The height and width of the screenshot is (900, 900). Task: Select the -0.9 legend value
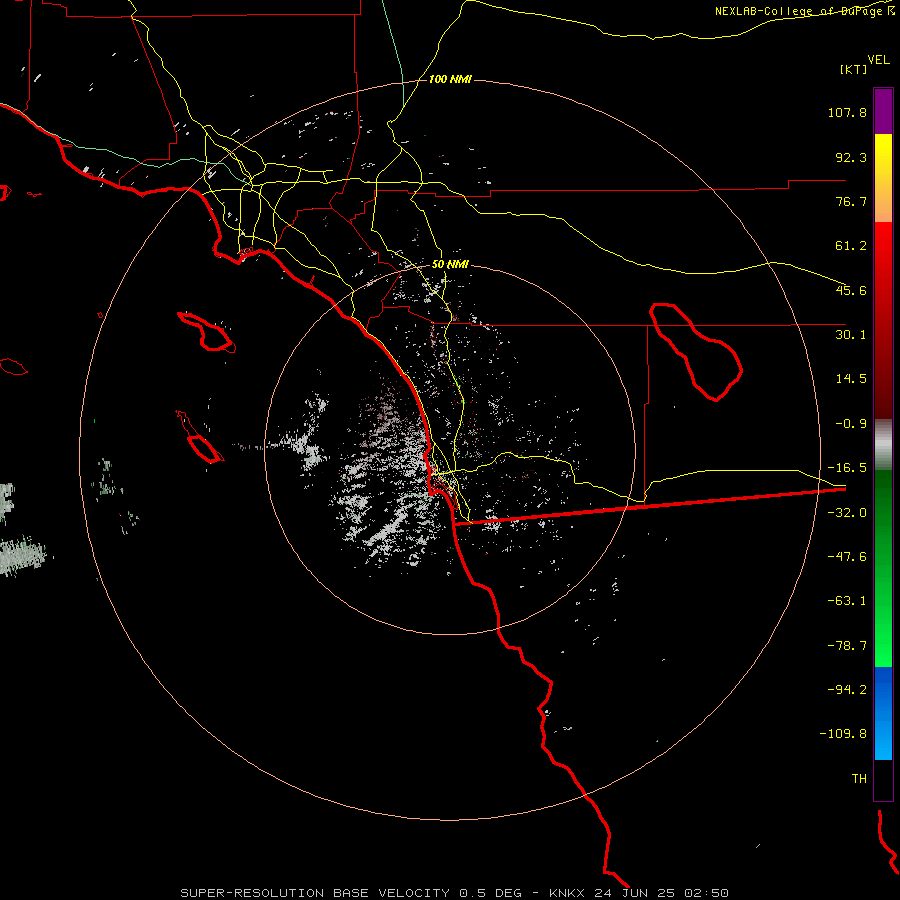(851, 424)
